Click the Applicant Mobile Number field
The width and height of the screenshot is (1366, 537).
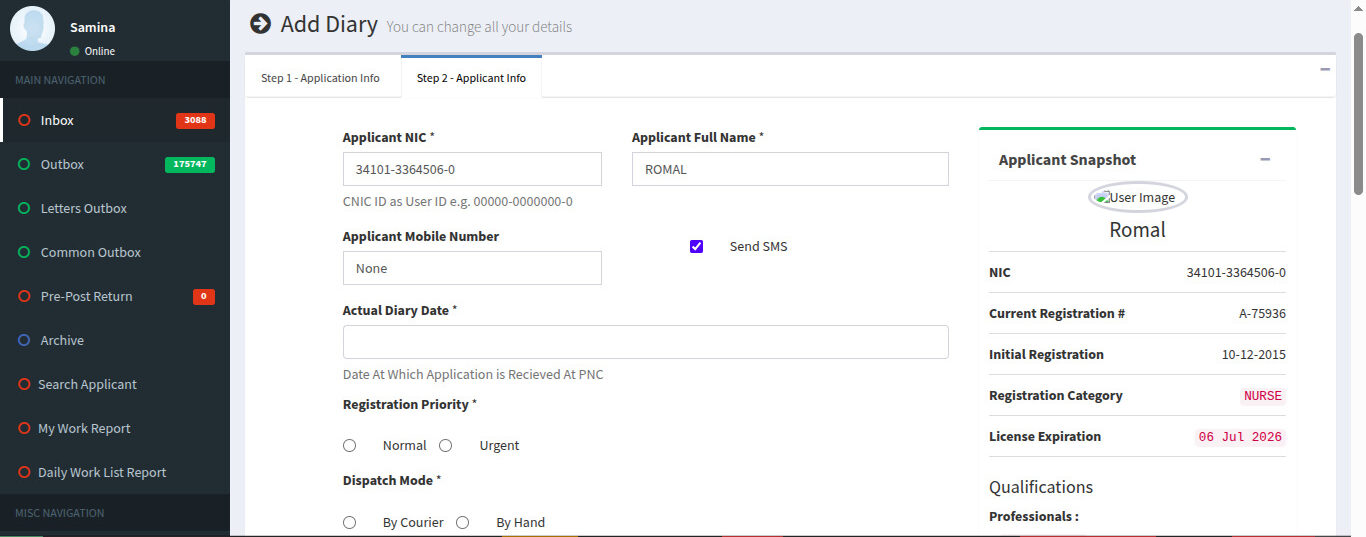click(472, 268)
